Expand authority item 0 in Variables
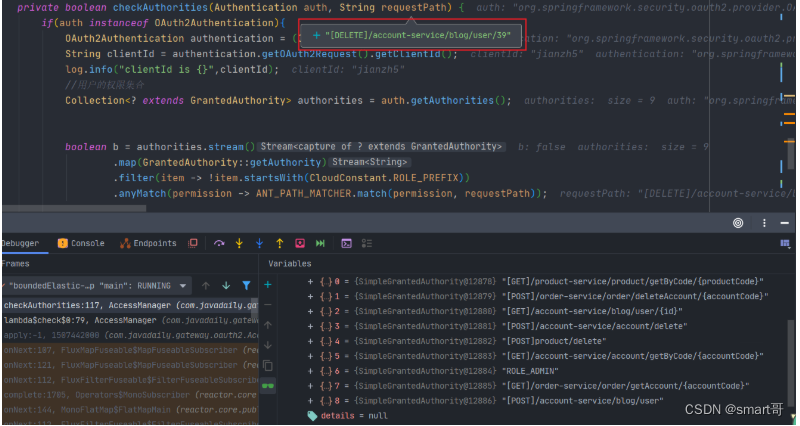The height and width of the screenshot is (426, 800). pos(310,282)
